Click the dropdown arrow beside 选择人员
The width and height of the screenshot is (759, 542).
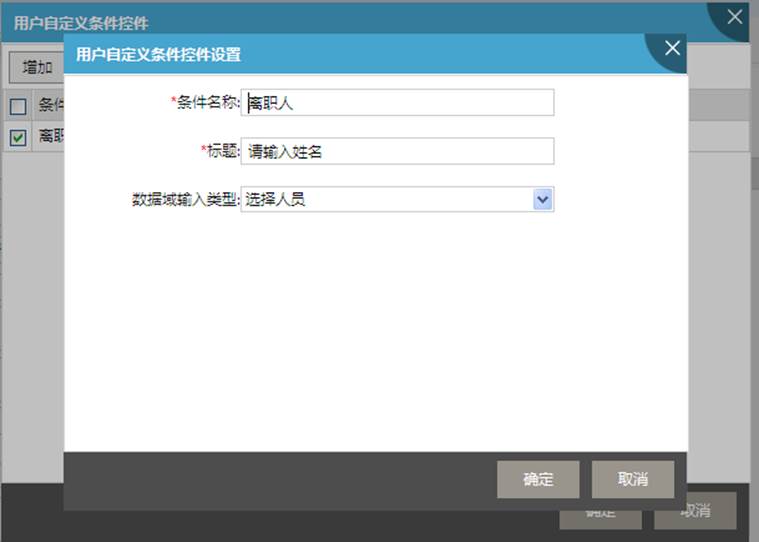point(542,200)
